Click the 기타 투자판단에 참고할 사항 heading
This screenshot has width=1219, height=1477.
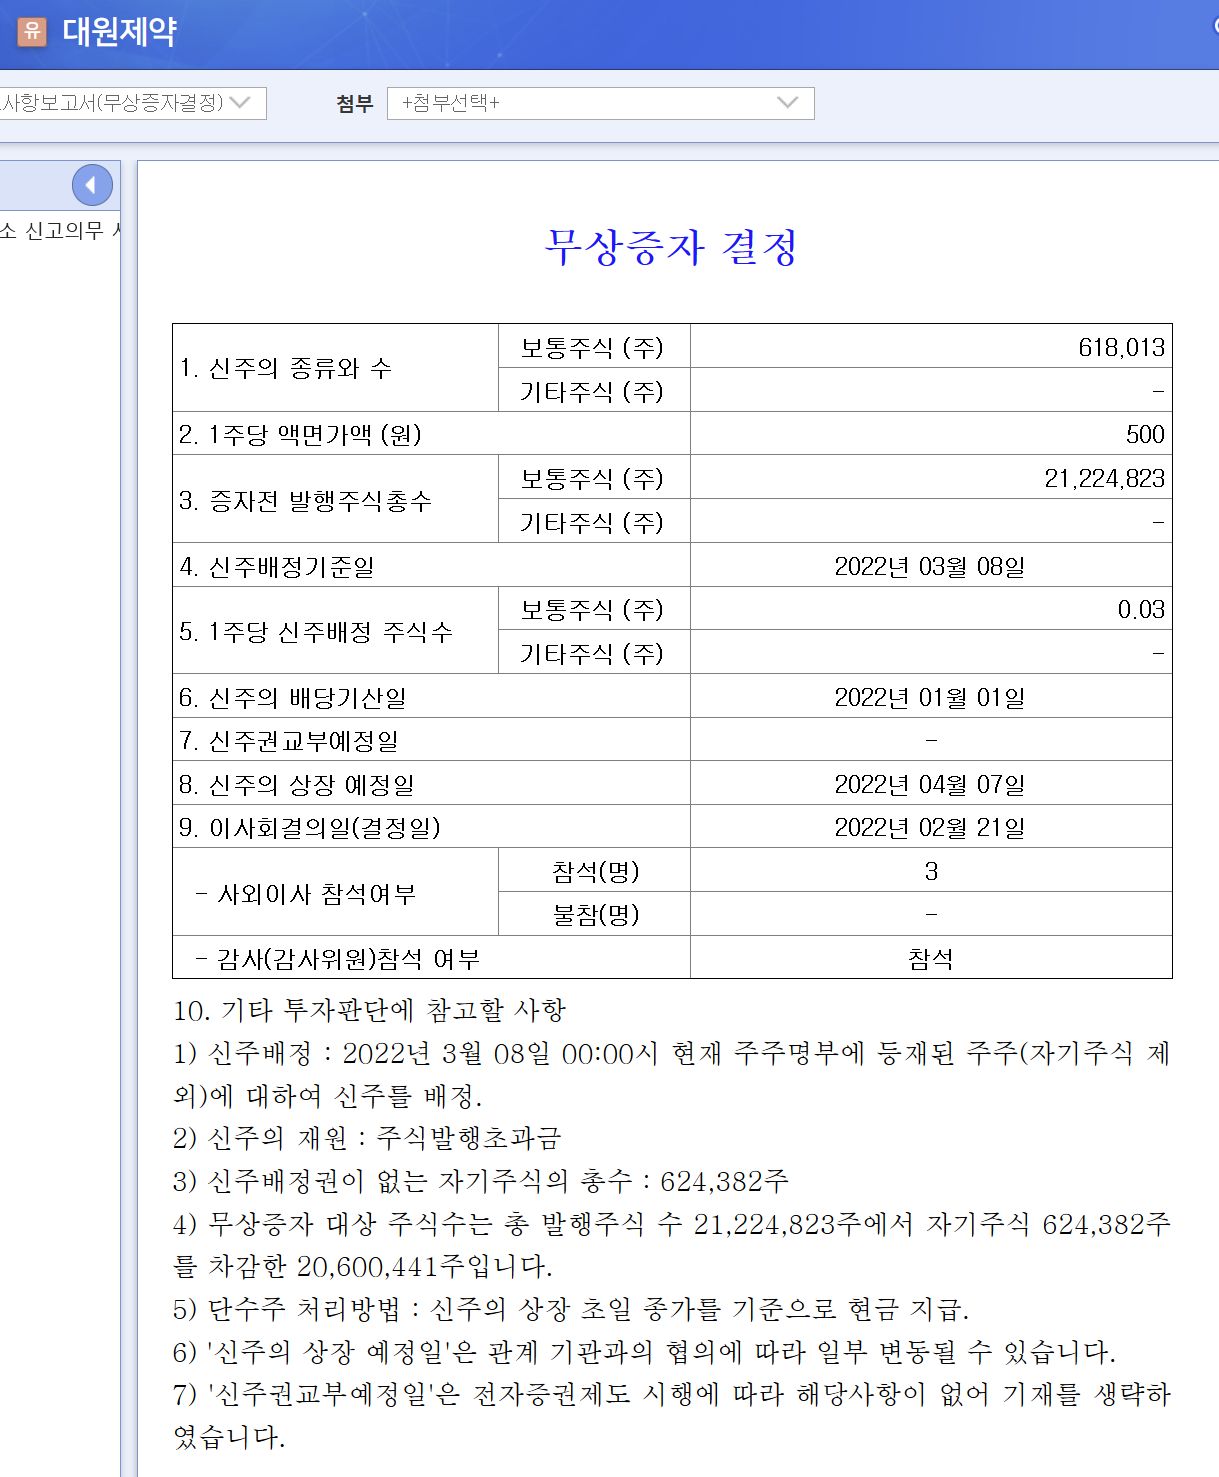tap(369, 1010)
